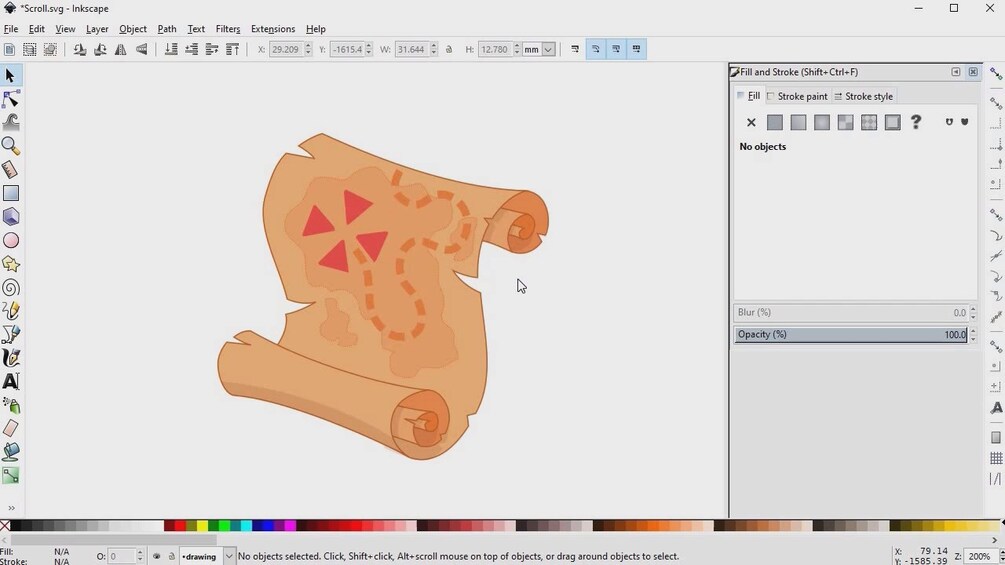
Task: Select the Bezier pen tool
Action: coord(10,334)
